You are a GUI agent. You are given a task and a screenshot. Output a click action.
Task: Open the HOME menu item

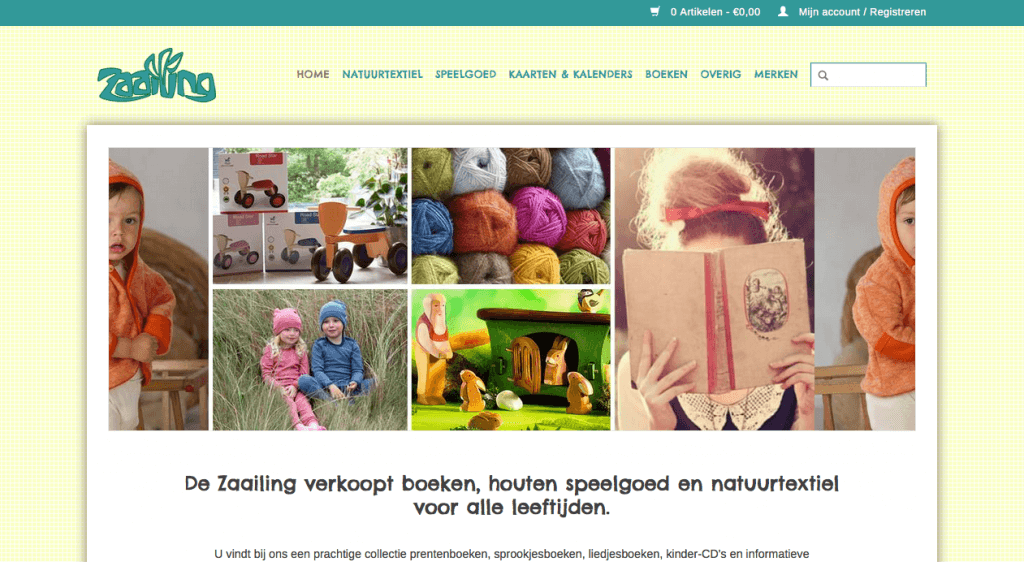(x=313, y=74)
